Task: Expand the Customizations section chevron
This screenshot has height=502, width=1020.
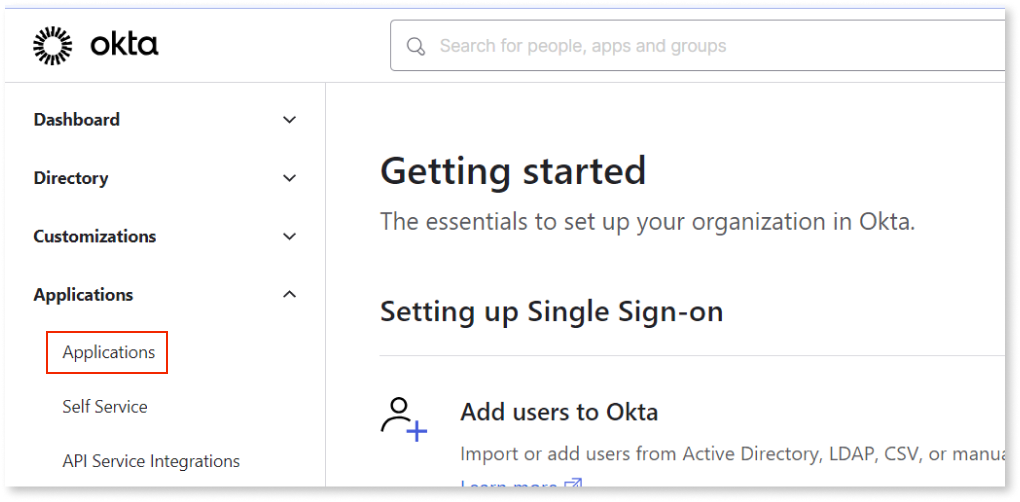Action: click(289, 237)
